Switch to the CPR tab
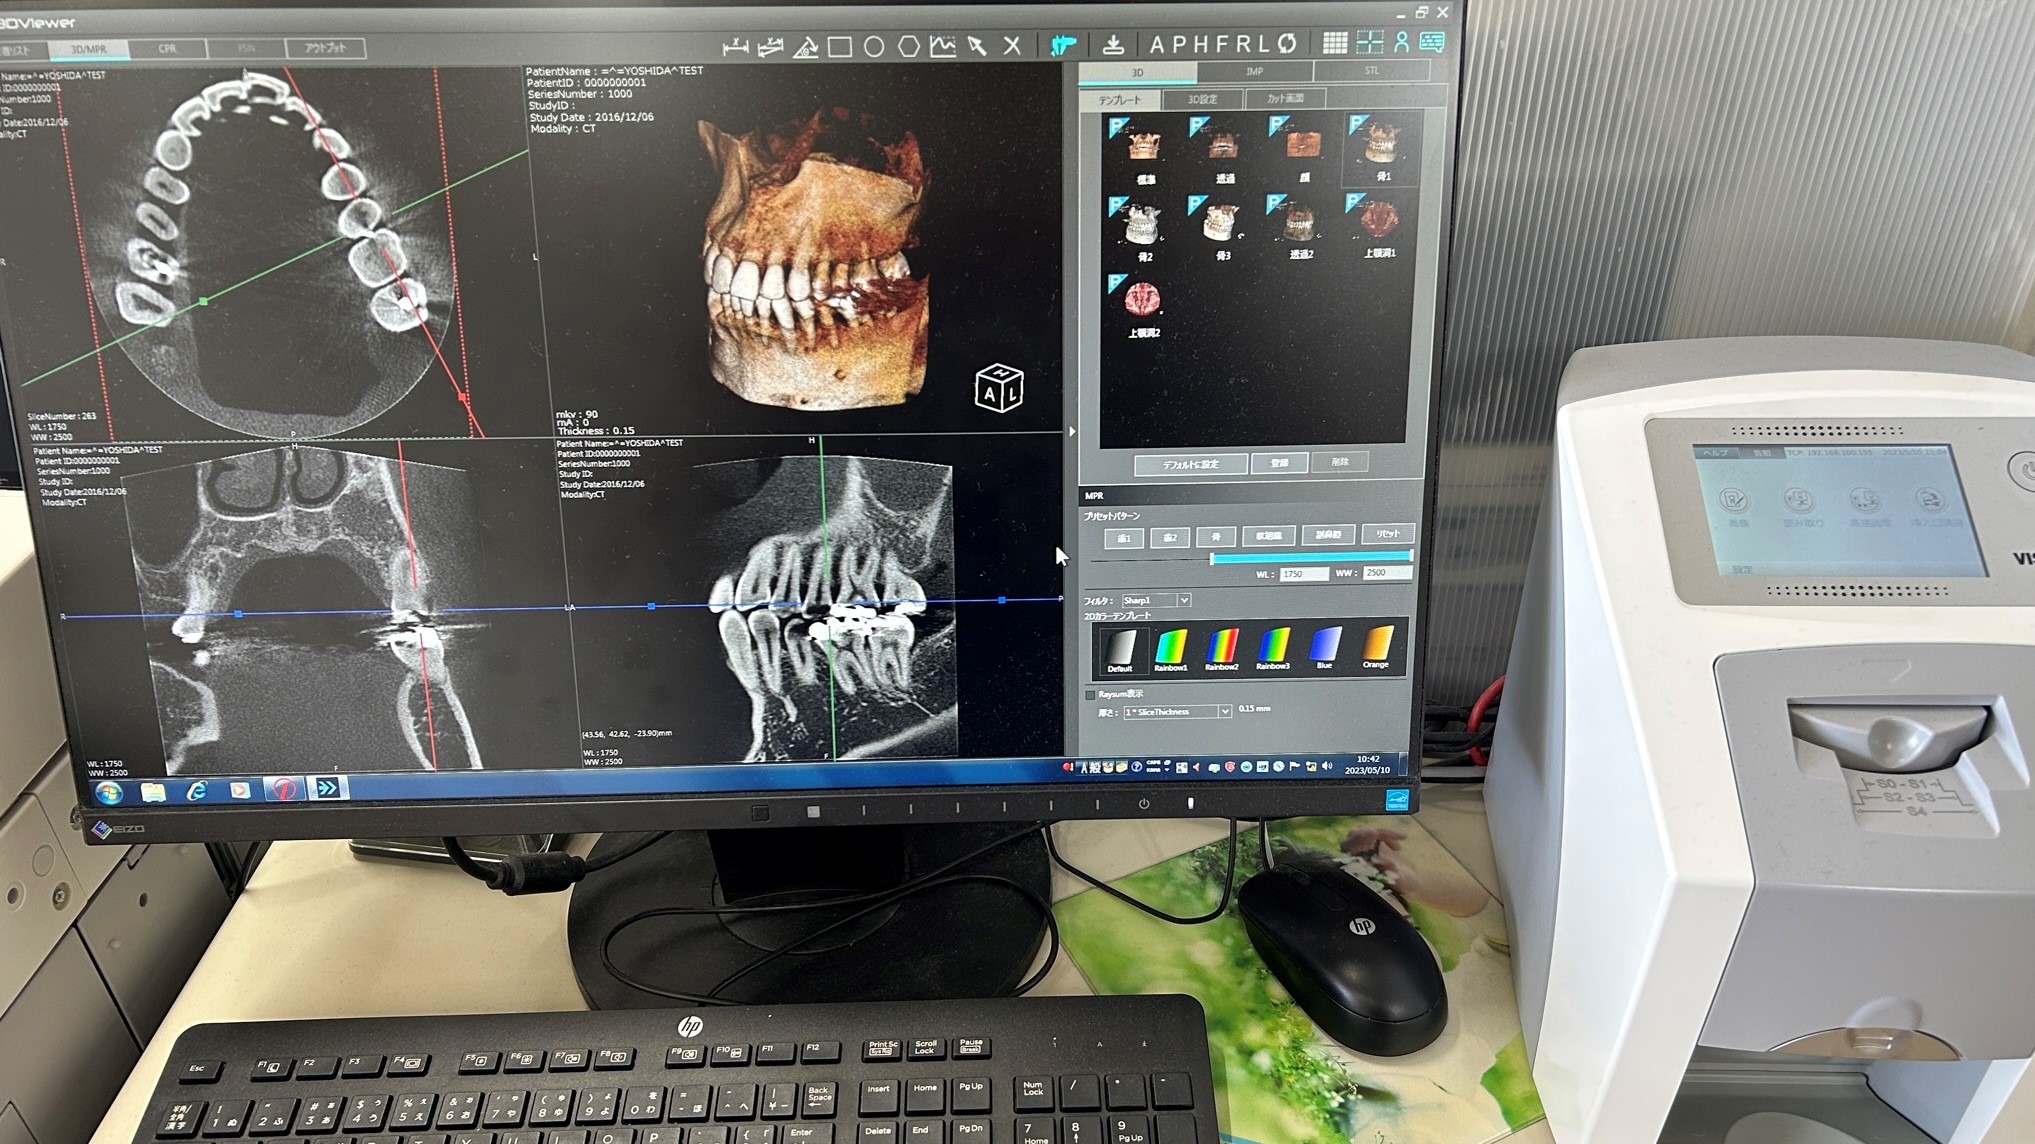The height and width of the screenshot is (1144, 2035). pos(167,48)
